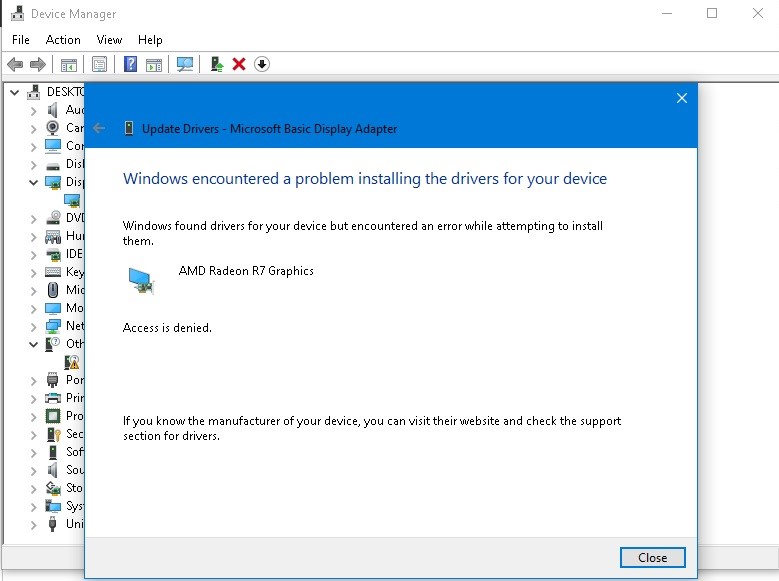Select the display adapter child device under Display adapters
This screenshot has height=581, width=779.
pos(72,200)
